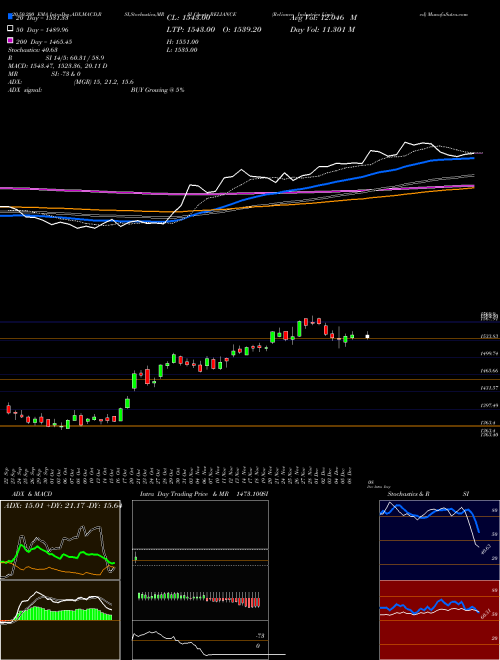This screenshot has width=500, height=660.
Task: Click the 'Stochastics & R SI' panel title
Action: click(428, 494)
